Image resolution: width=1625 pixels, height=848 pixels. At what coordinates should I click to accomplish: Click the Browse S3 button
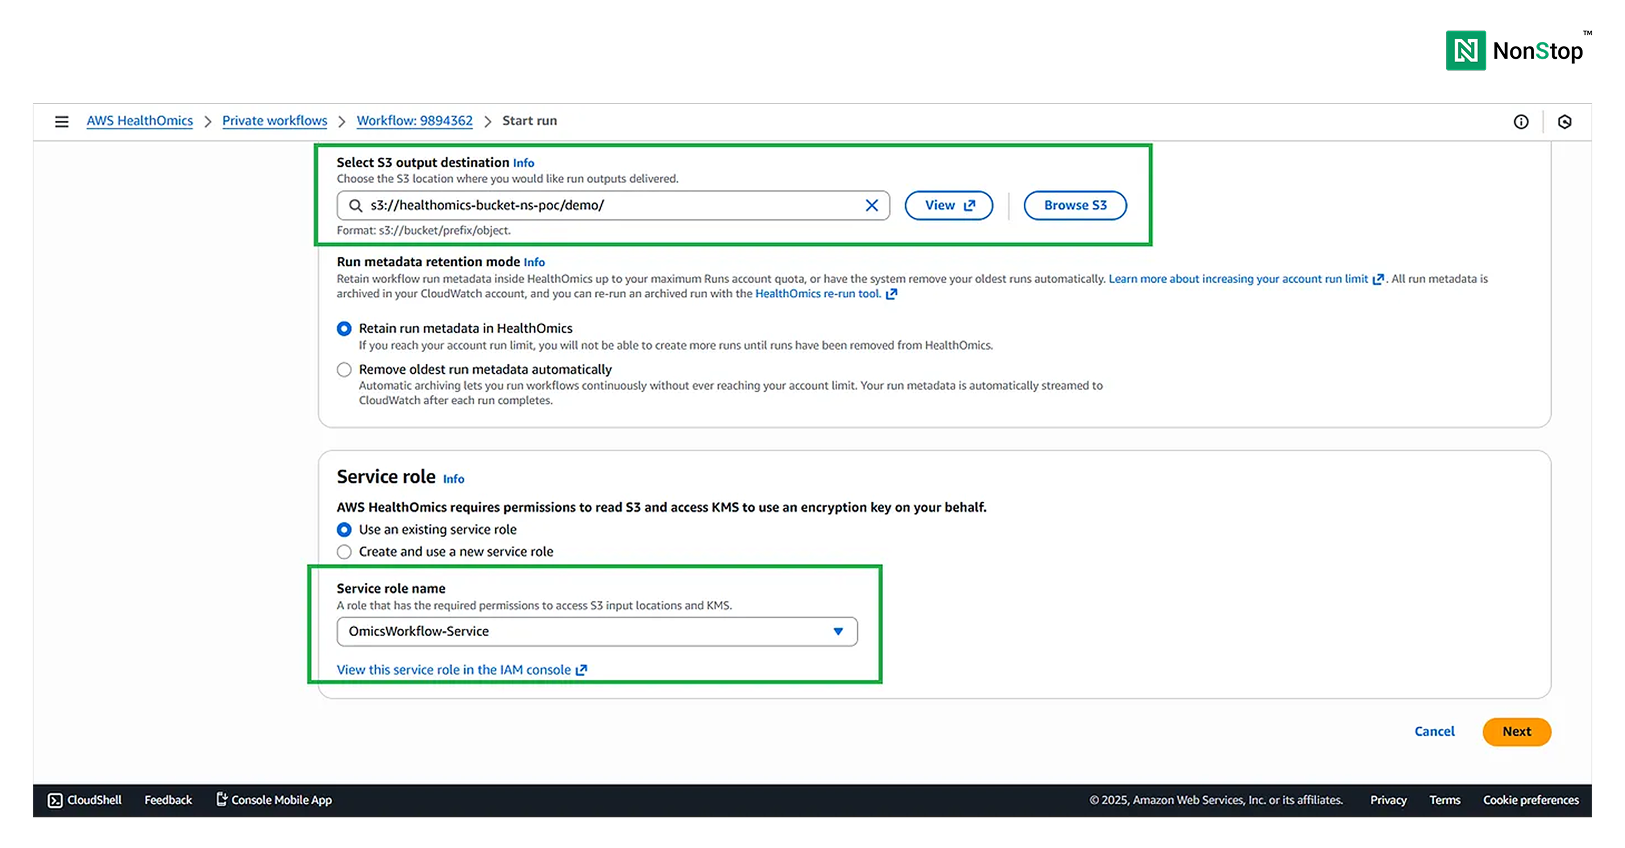click(x=1075, y=205)
